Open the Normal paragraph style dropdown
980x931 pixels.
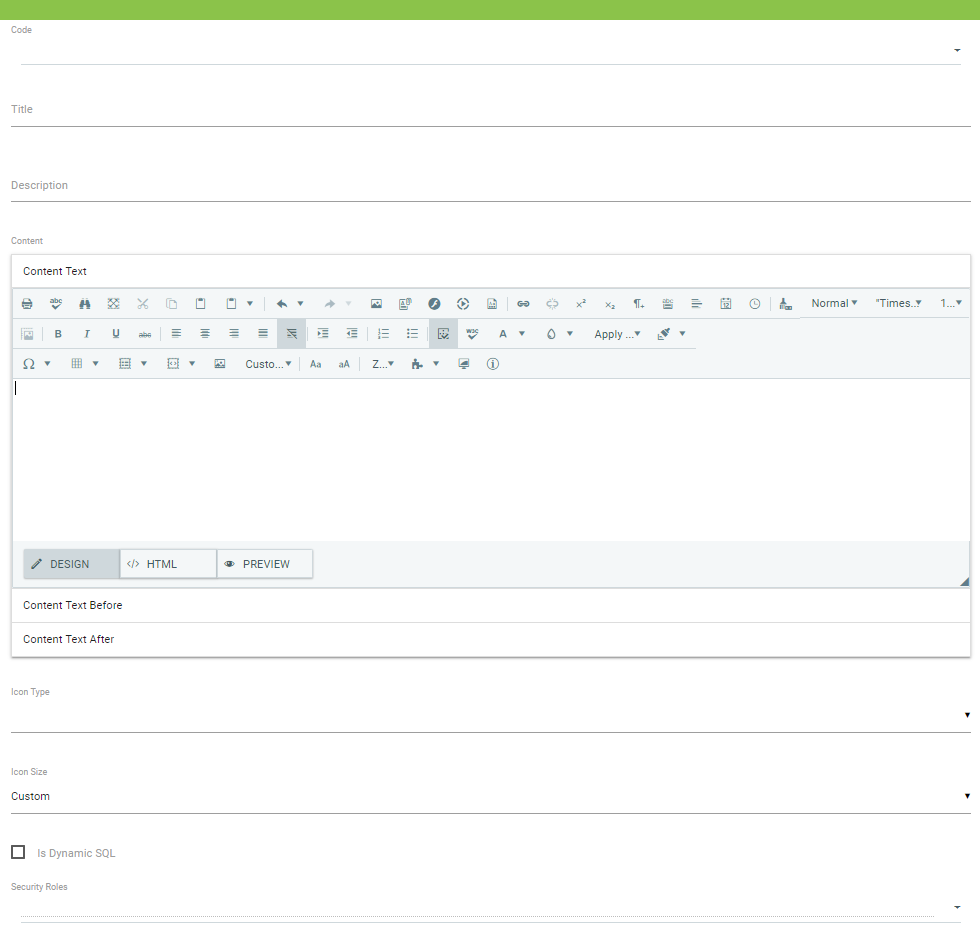(834, 304)
